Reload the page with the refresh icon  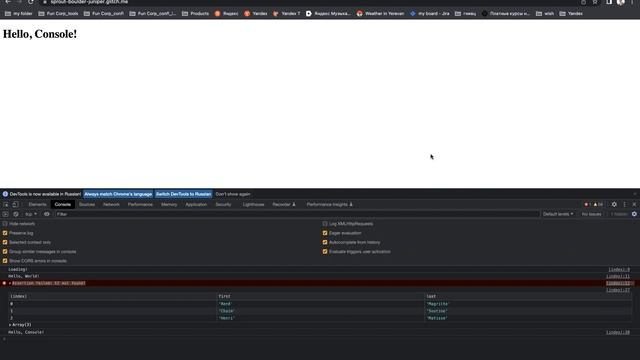[31, 2]
